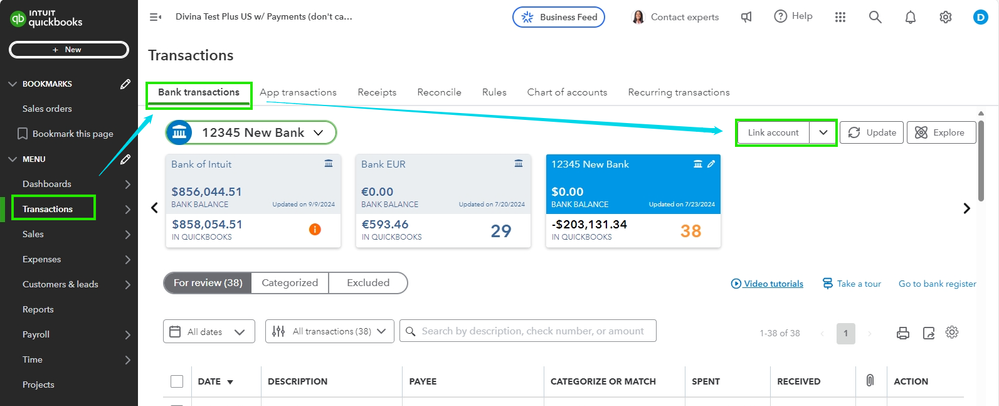
Task: Click the megaphone announcements icon
Action: point(746,17)
